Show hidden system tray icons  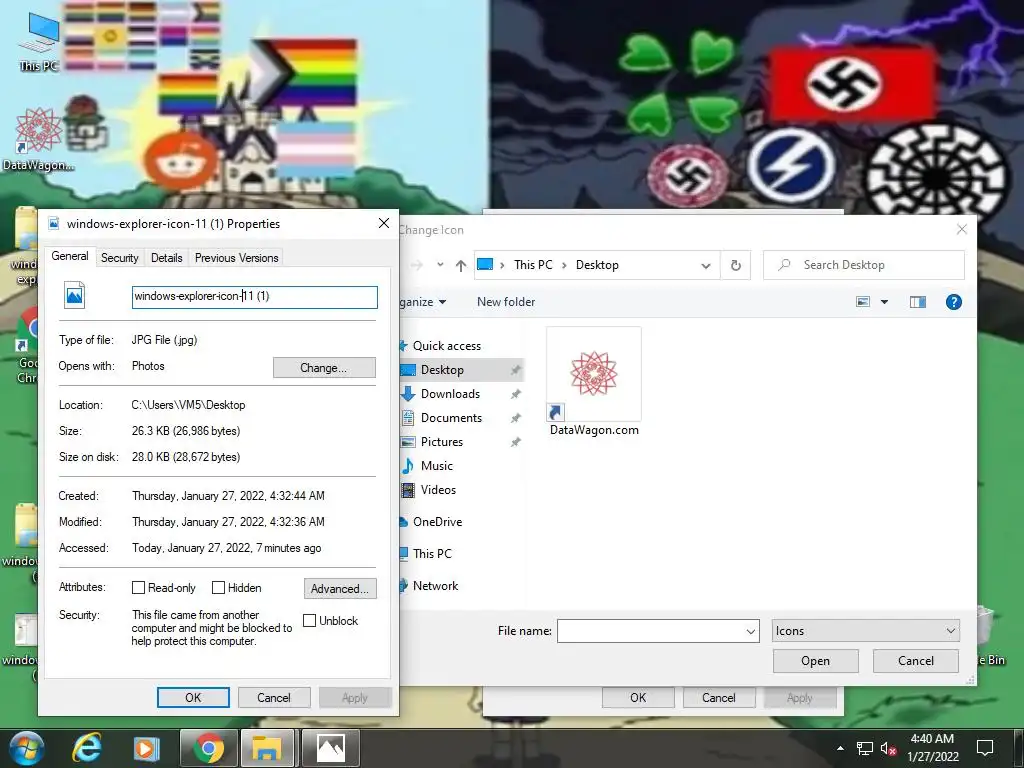840,748
